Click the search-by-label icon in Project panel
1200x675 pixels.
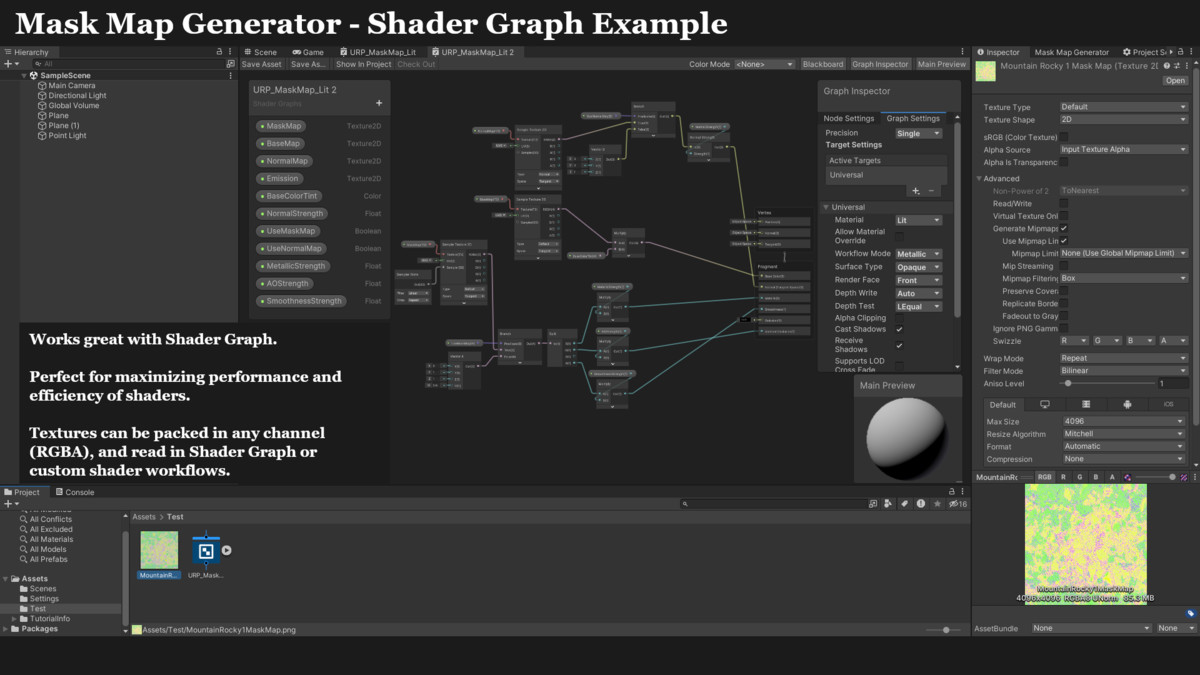coord(903,503)
